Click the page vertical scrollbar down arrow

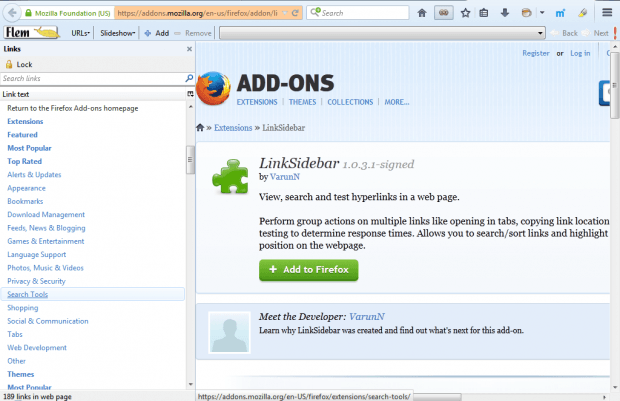point(615,387)
